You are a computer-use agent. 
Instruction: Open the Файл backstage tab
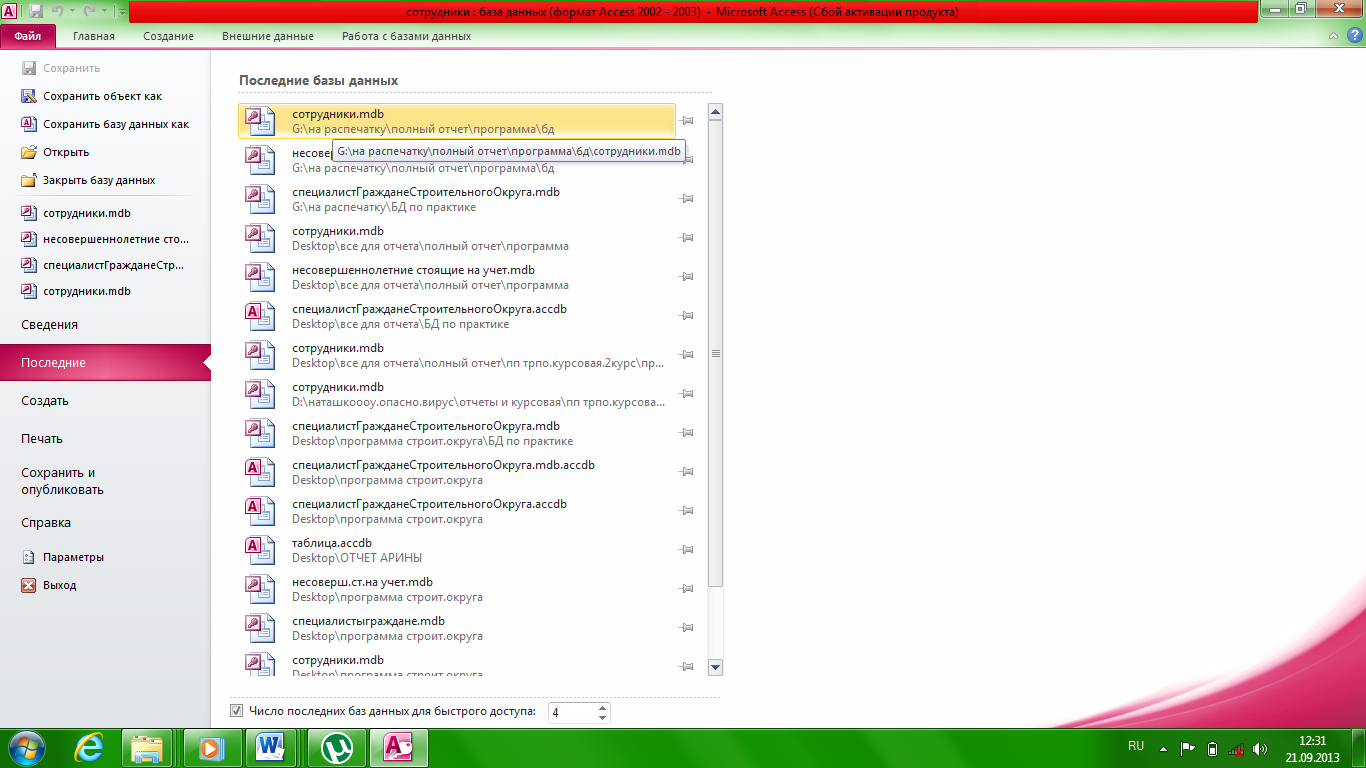point(28,36)
